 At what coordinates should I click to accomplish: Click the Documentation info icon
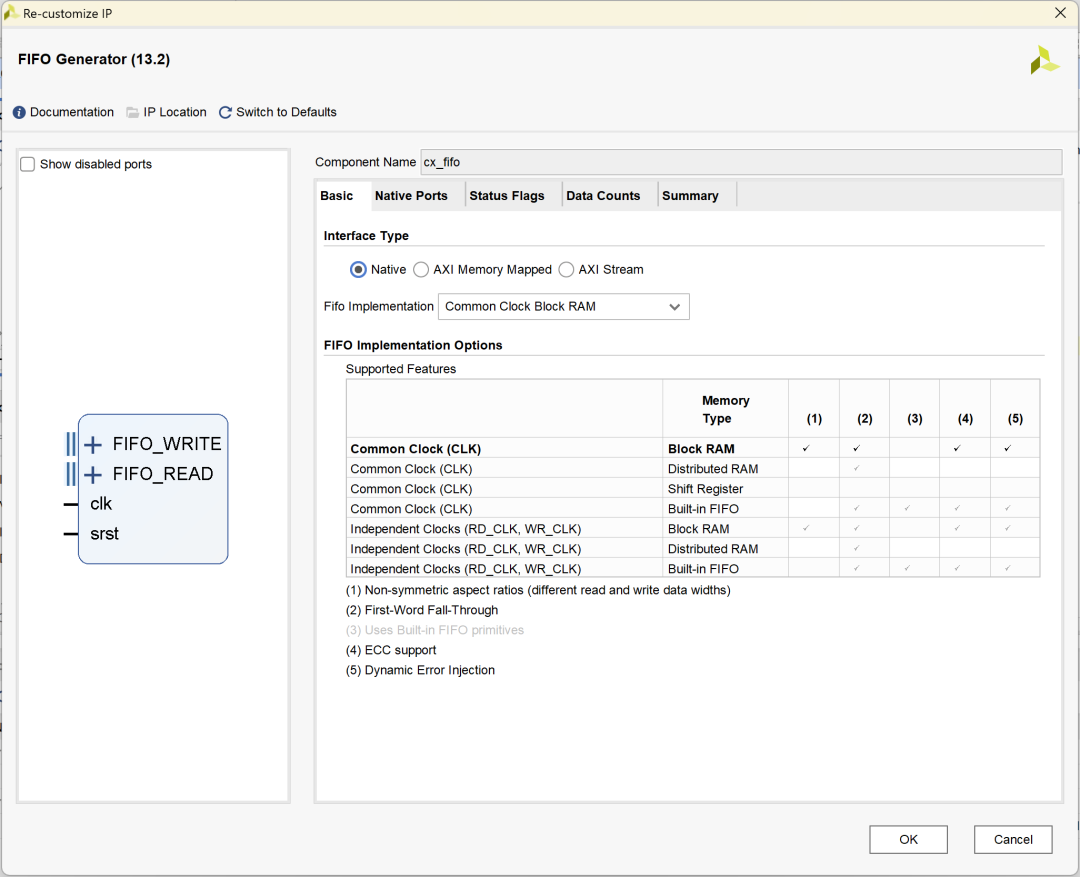pos(20,113)
